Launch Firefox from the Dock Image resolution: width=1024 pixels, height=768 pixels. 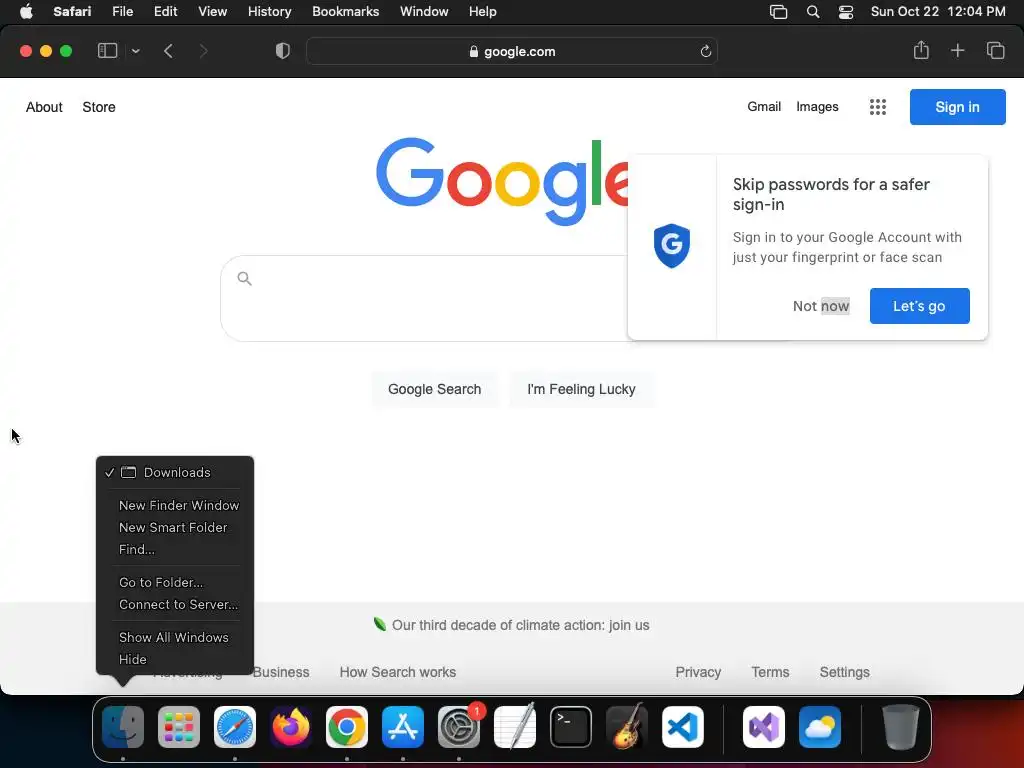(291, 727)
